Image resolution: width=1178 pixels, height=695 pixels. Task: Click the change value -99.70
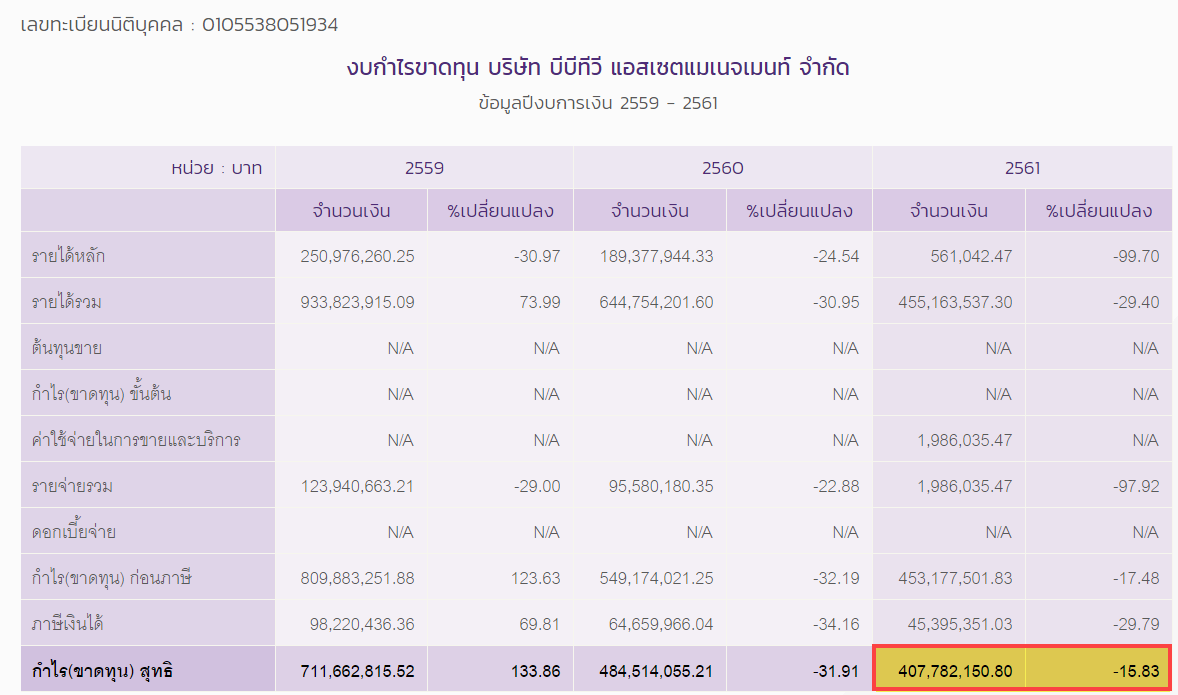click(x=1136, y=256)
